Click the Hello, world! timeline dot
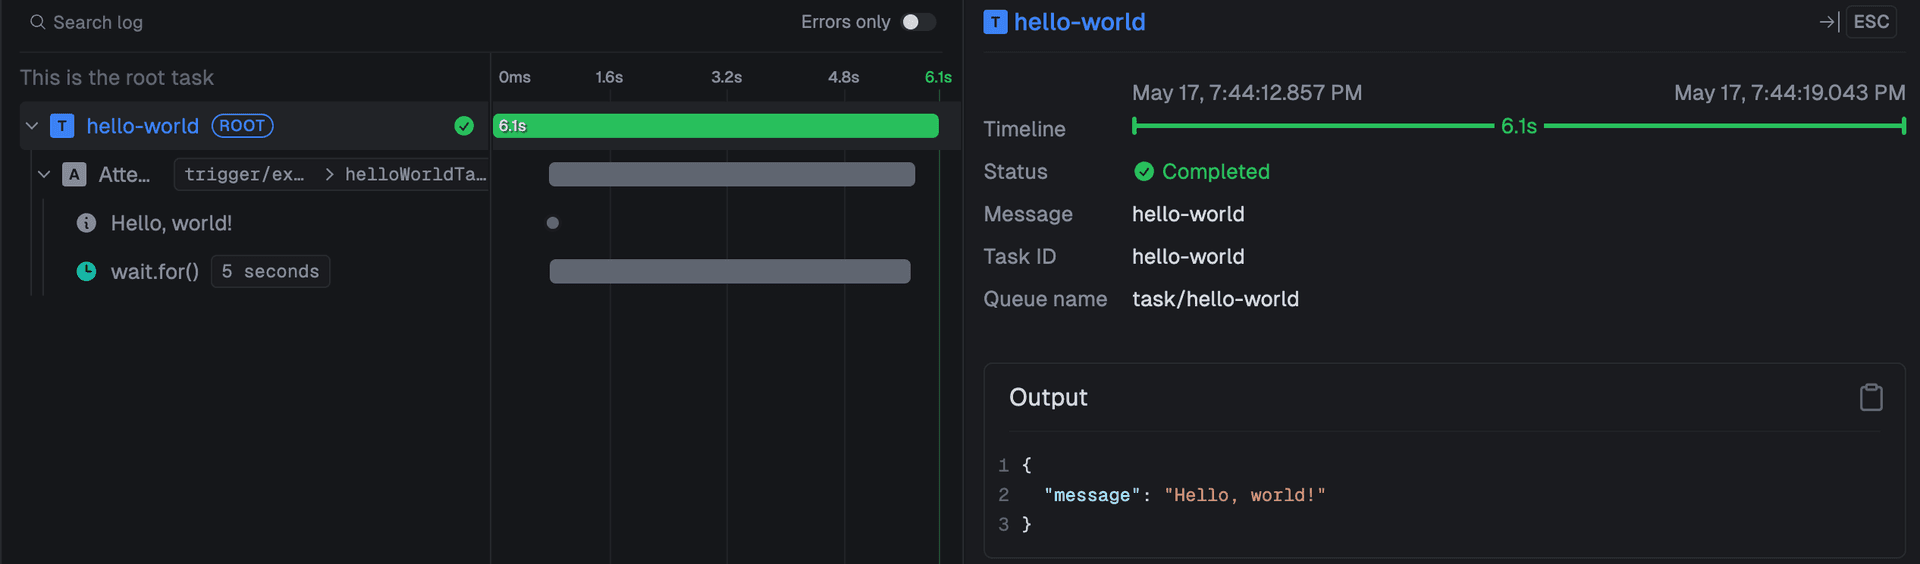This screenshot has width=1920, height=564. (x=553, y=223)
